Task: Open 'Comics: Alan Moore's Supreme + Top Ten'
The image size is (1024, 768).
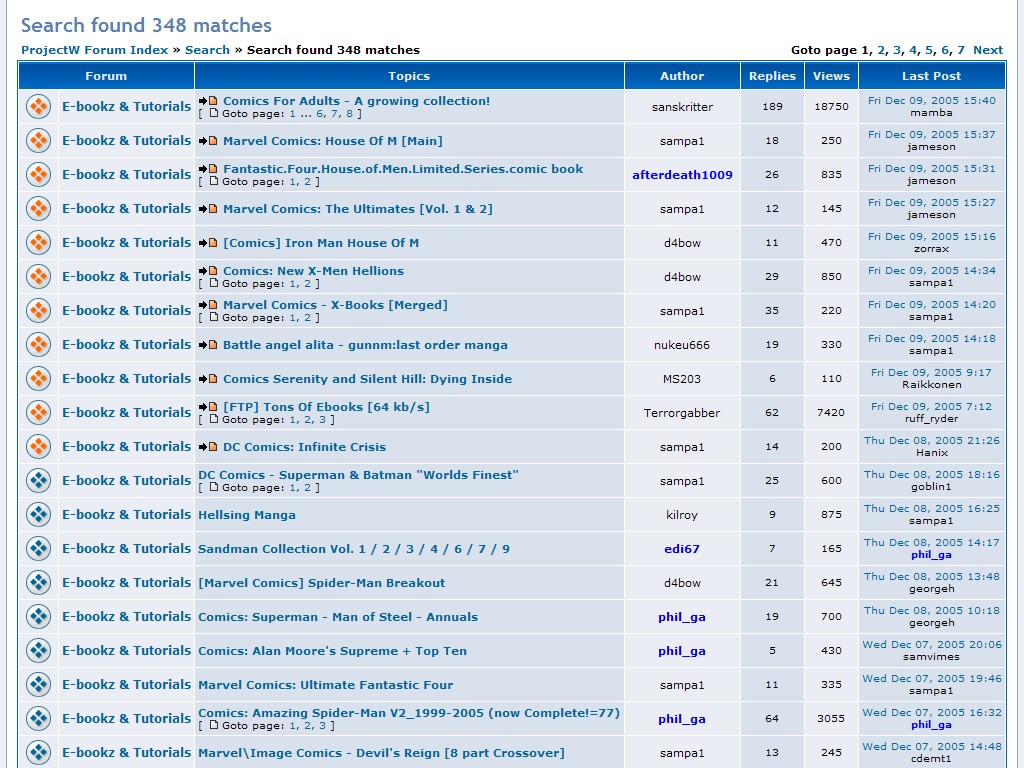Action: point(332,651)
